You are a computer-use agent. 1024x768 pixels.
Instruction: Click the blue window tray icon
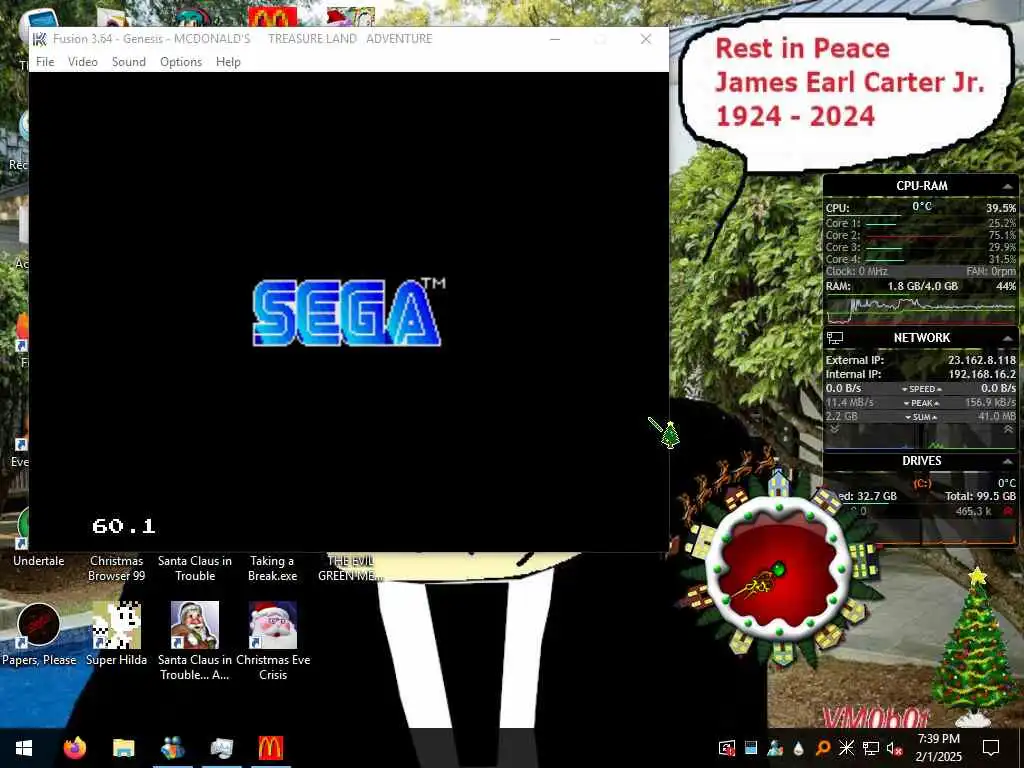(x=751, y=748)
